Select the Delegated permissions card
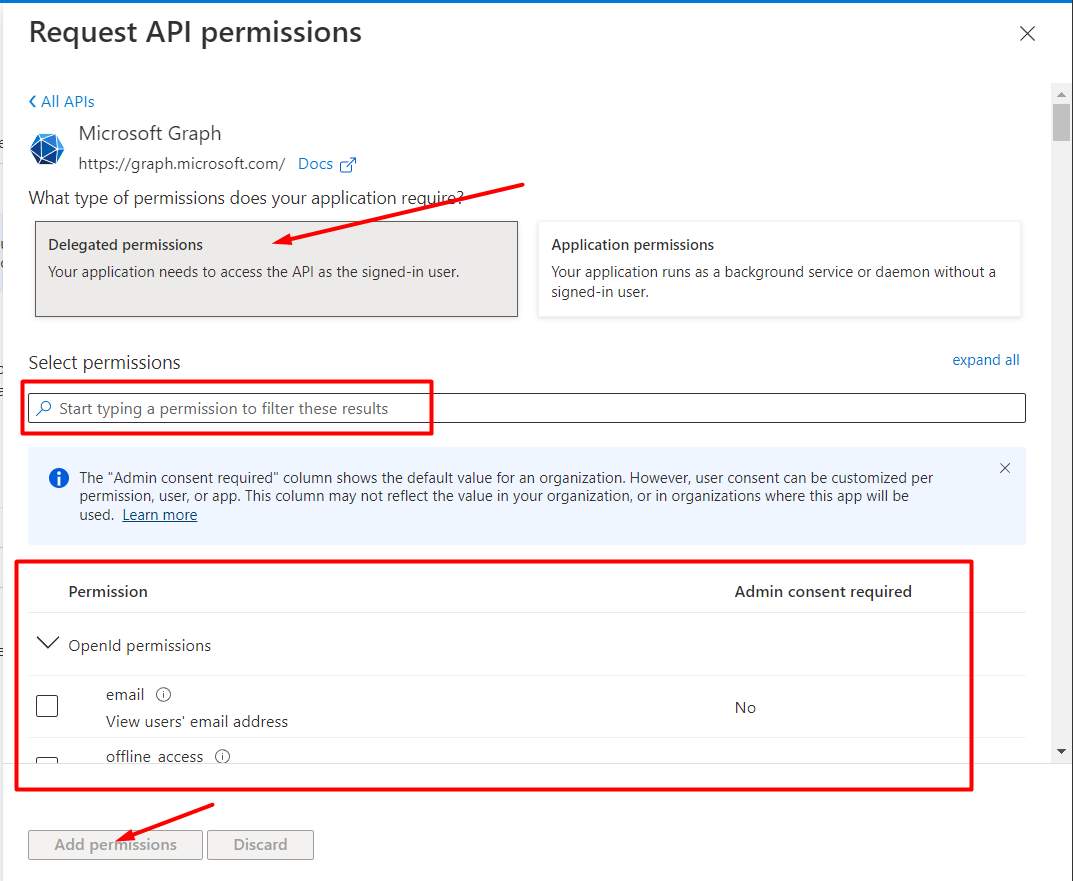This screenshot has width=1073, height=881. pyautogui.click(x=276, y=269)
